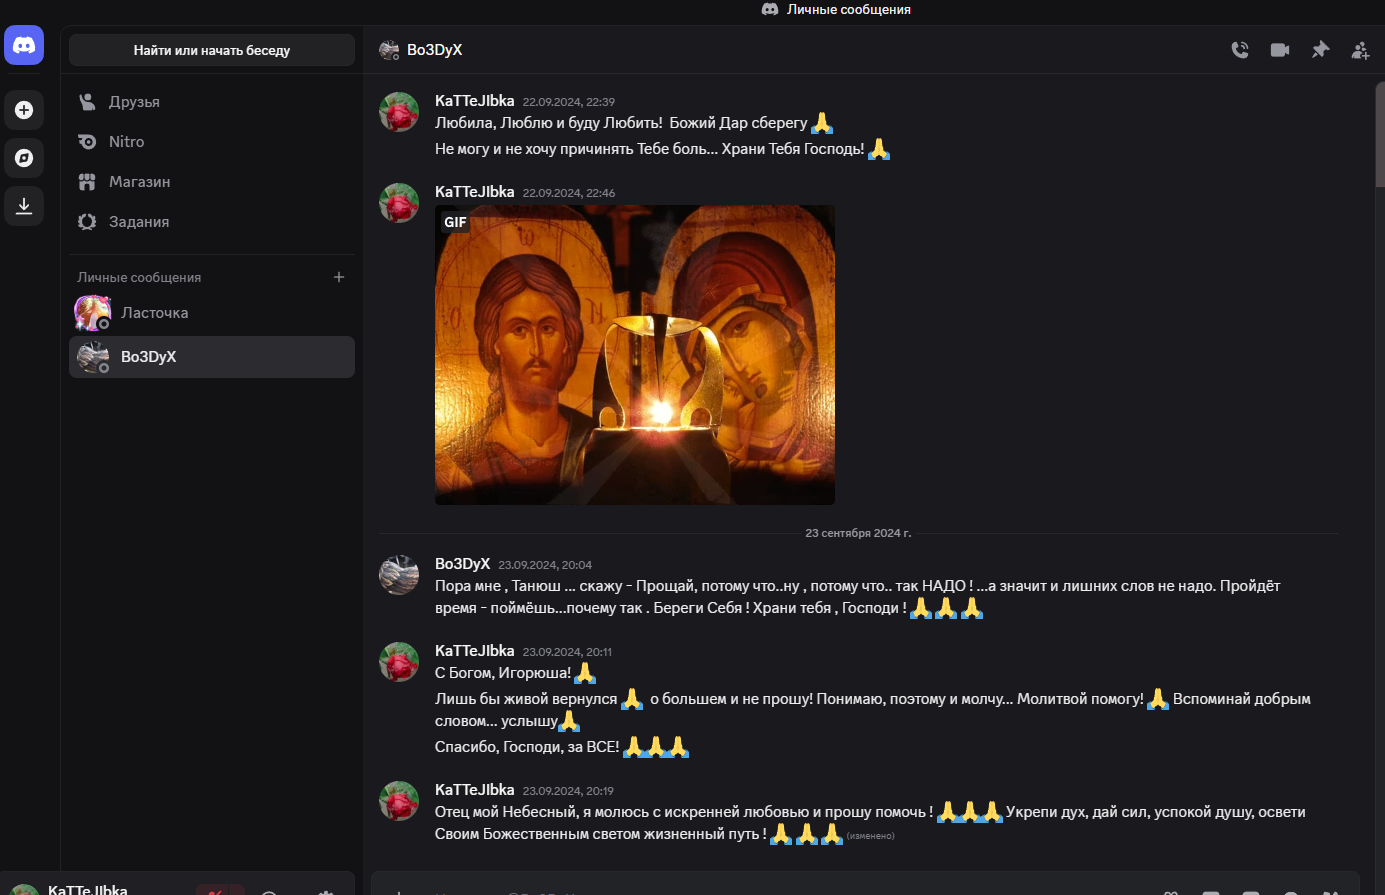
Task: Add friends to this direct message
Action: (1360, 50)
